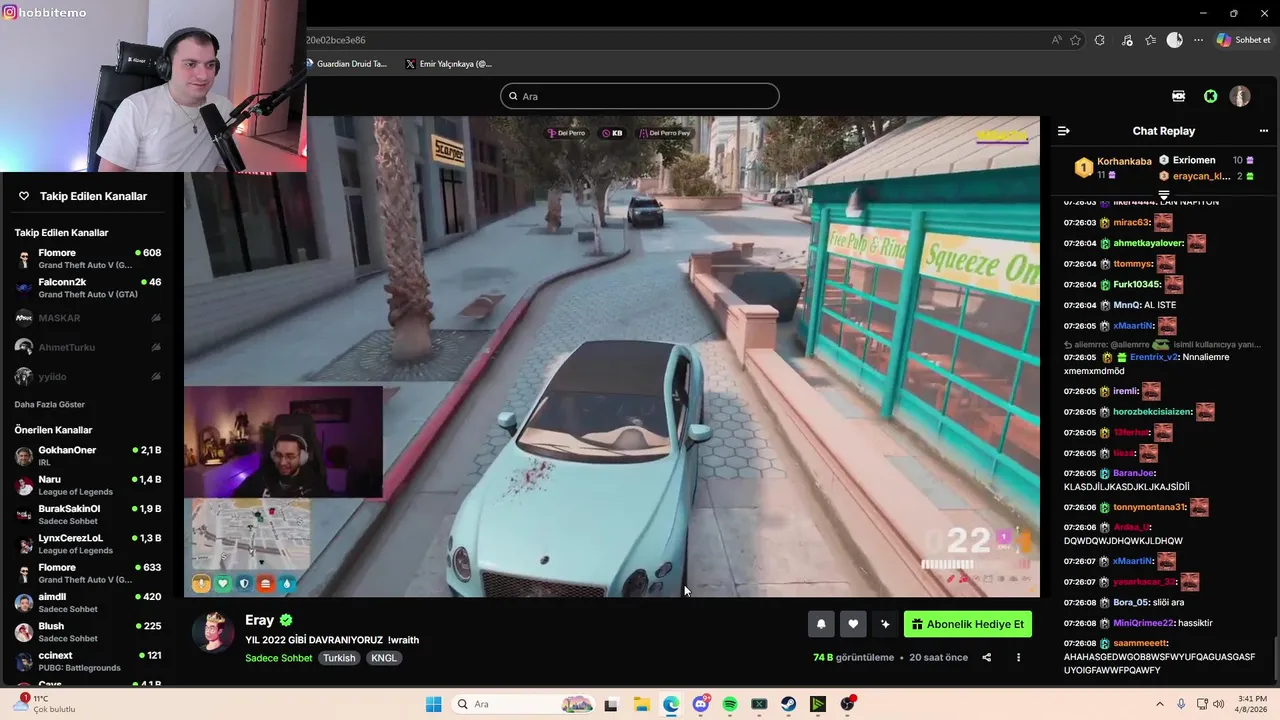Screen dimensions: 1280x720
Task: Select the KNGL tag
Action: pyautogui.click(x=384, y=658)
